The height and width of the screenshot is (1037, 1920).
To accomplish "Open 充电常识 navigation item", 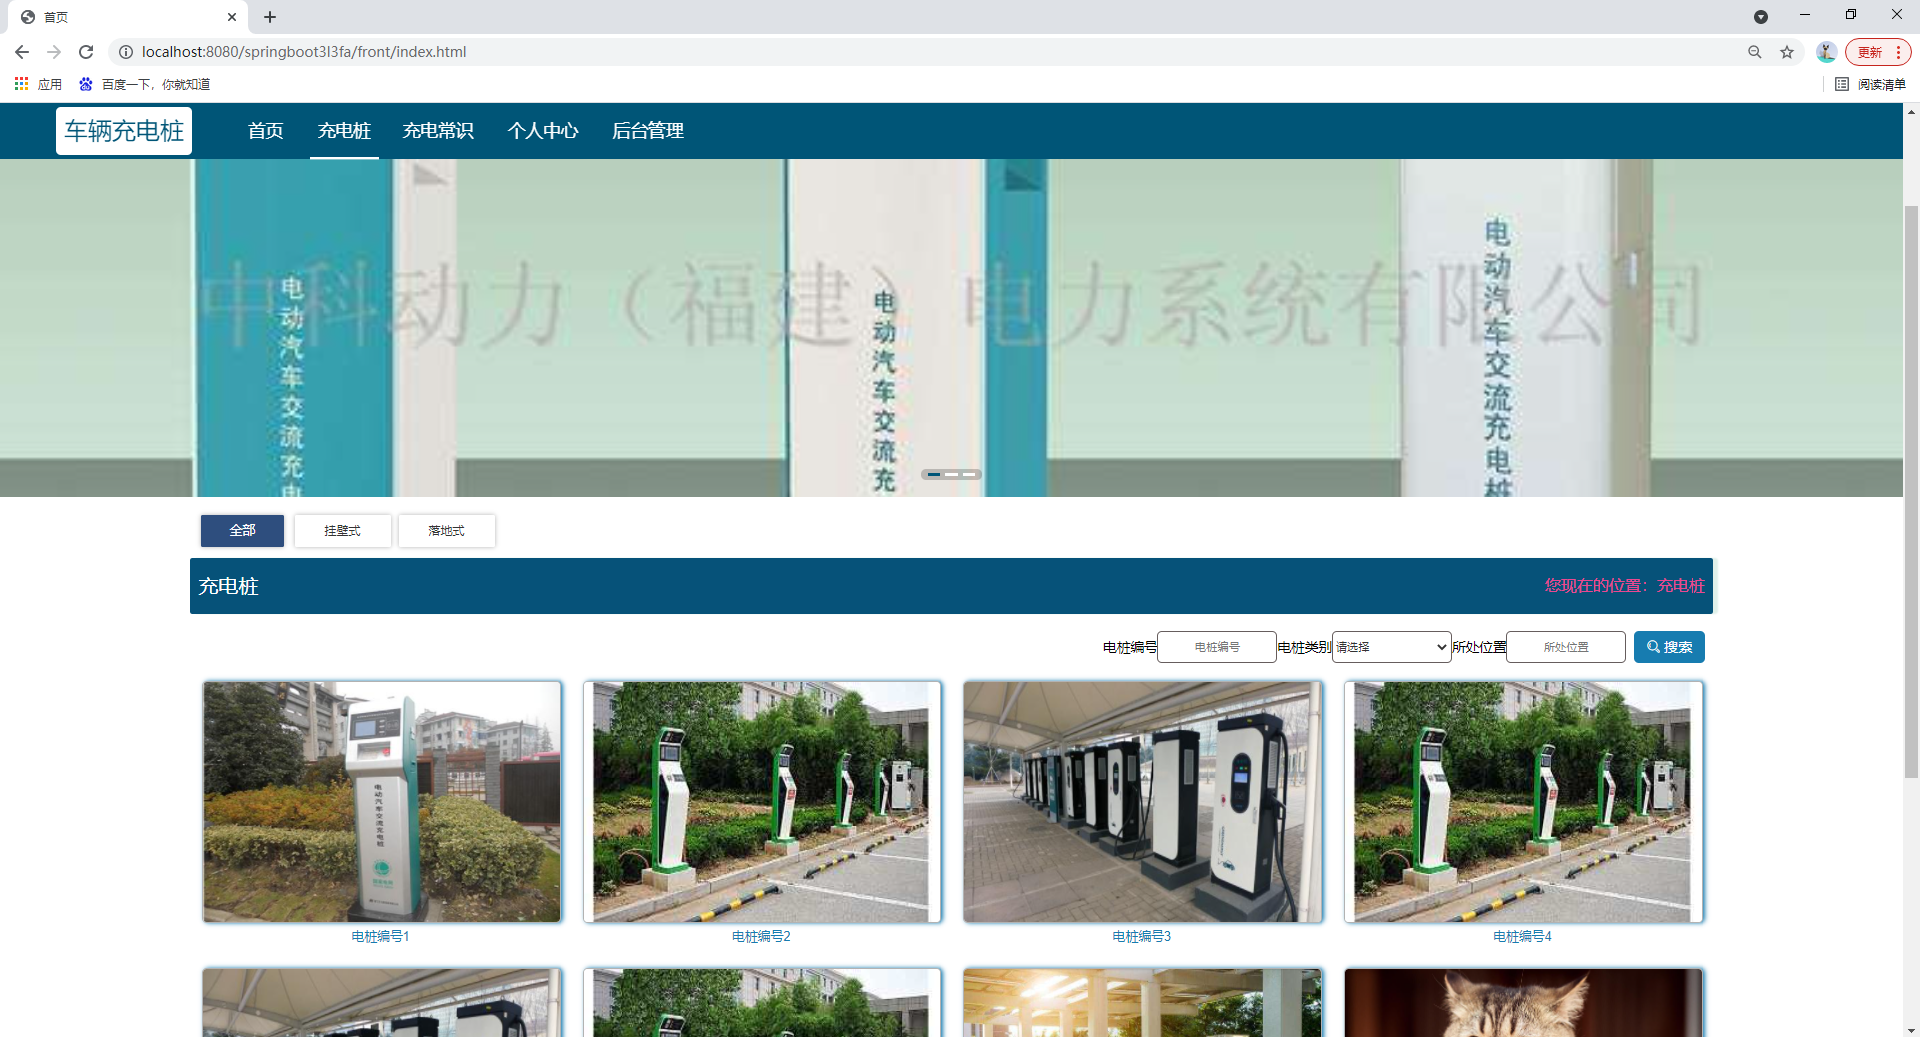I will 438,131.
